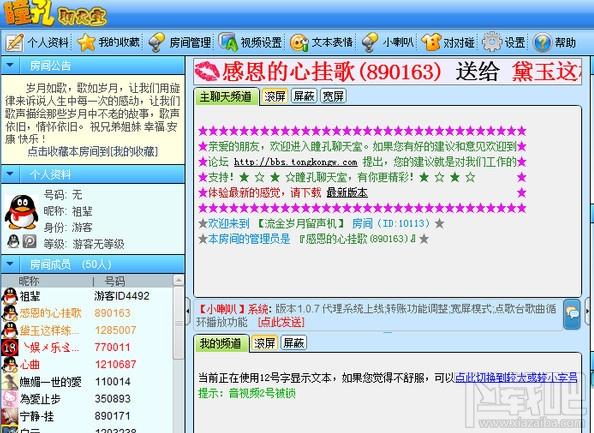The height and width of the screenshot is (433, 594).
Task: Collapse the 房间成员 panel arrow
Action: 10,264
